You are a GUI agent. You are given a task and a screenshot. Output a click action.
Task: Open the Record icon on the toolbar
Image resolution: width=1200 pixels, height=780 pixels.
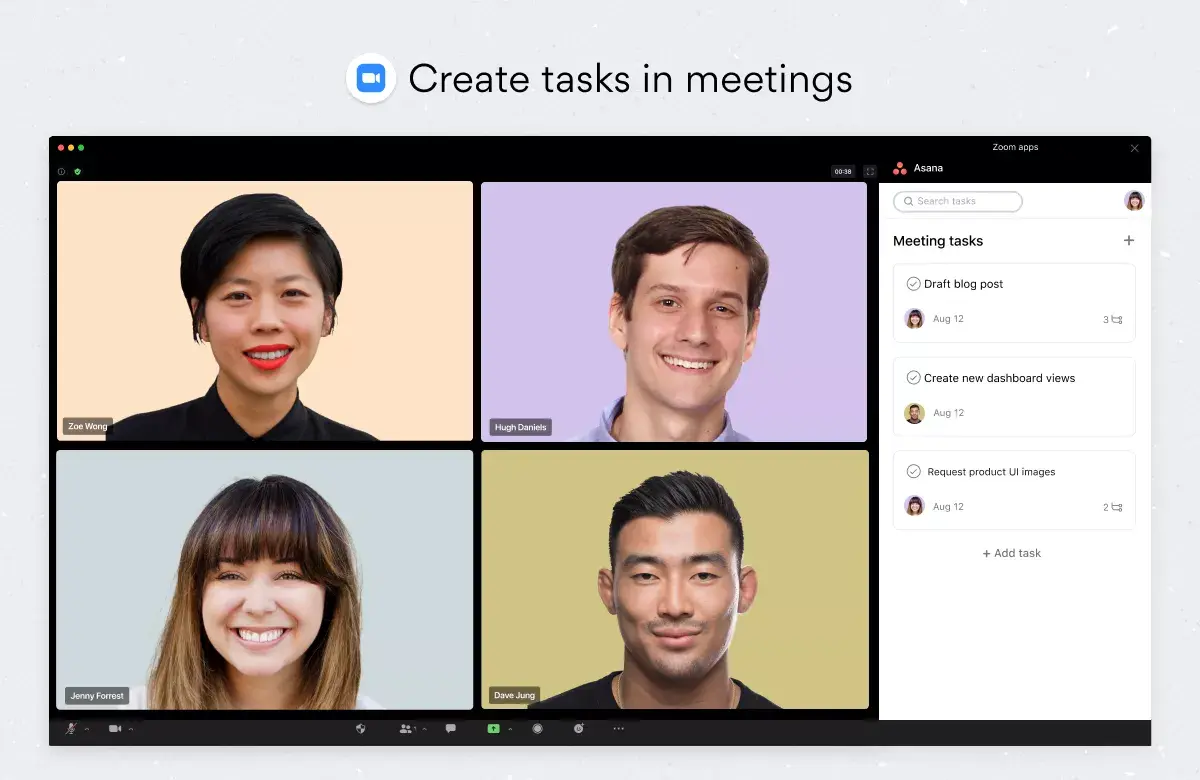[x=538, y=729]
